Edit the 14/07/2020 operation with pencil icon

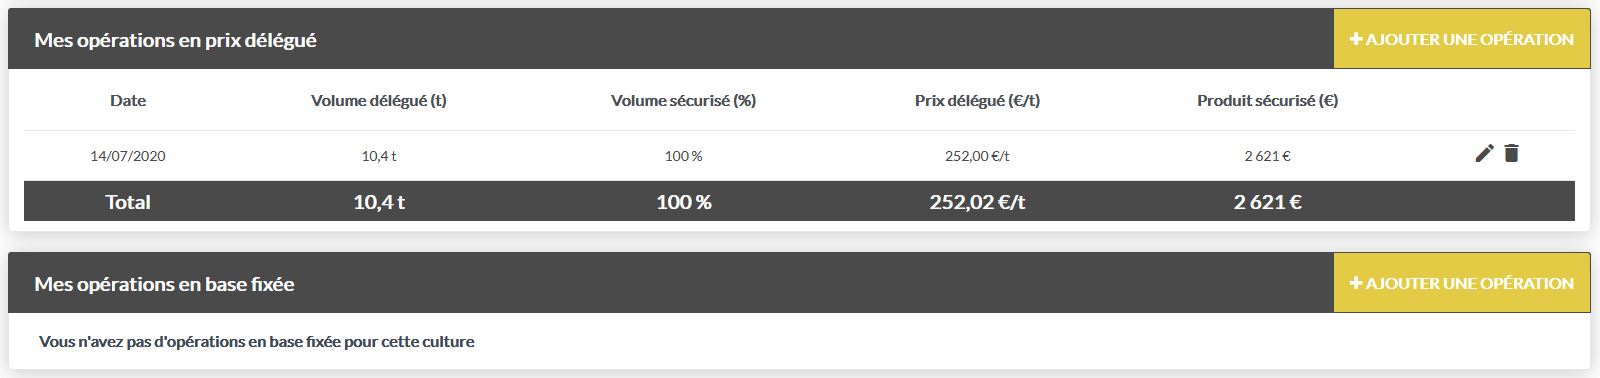pyautogui.click(x=1484, y=153)
